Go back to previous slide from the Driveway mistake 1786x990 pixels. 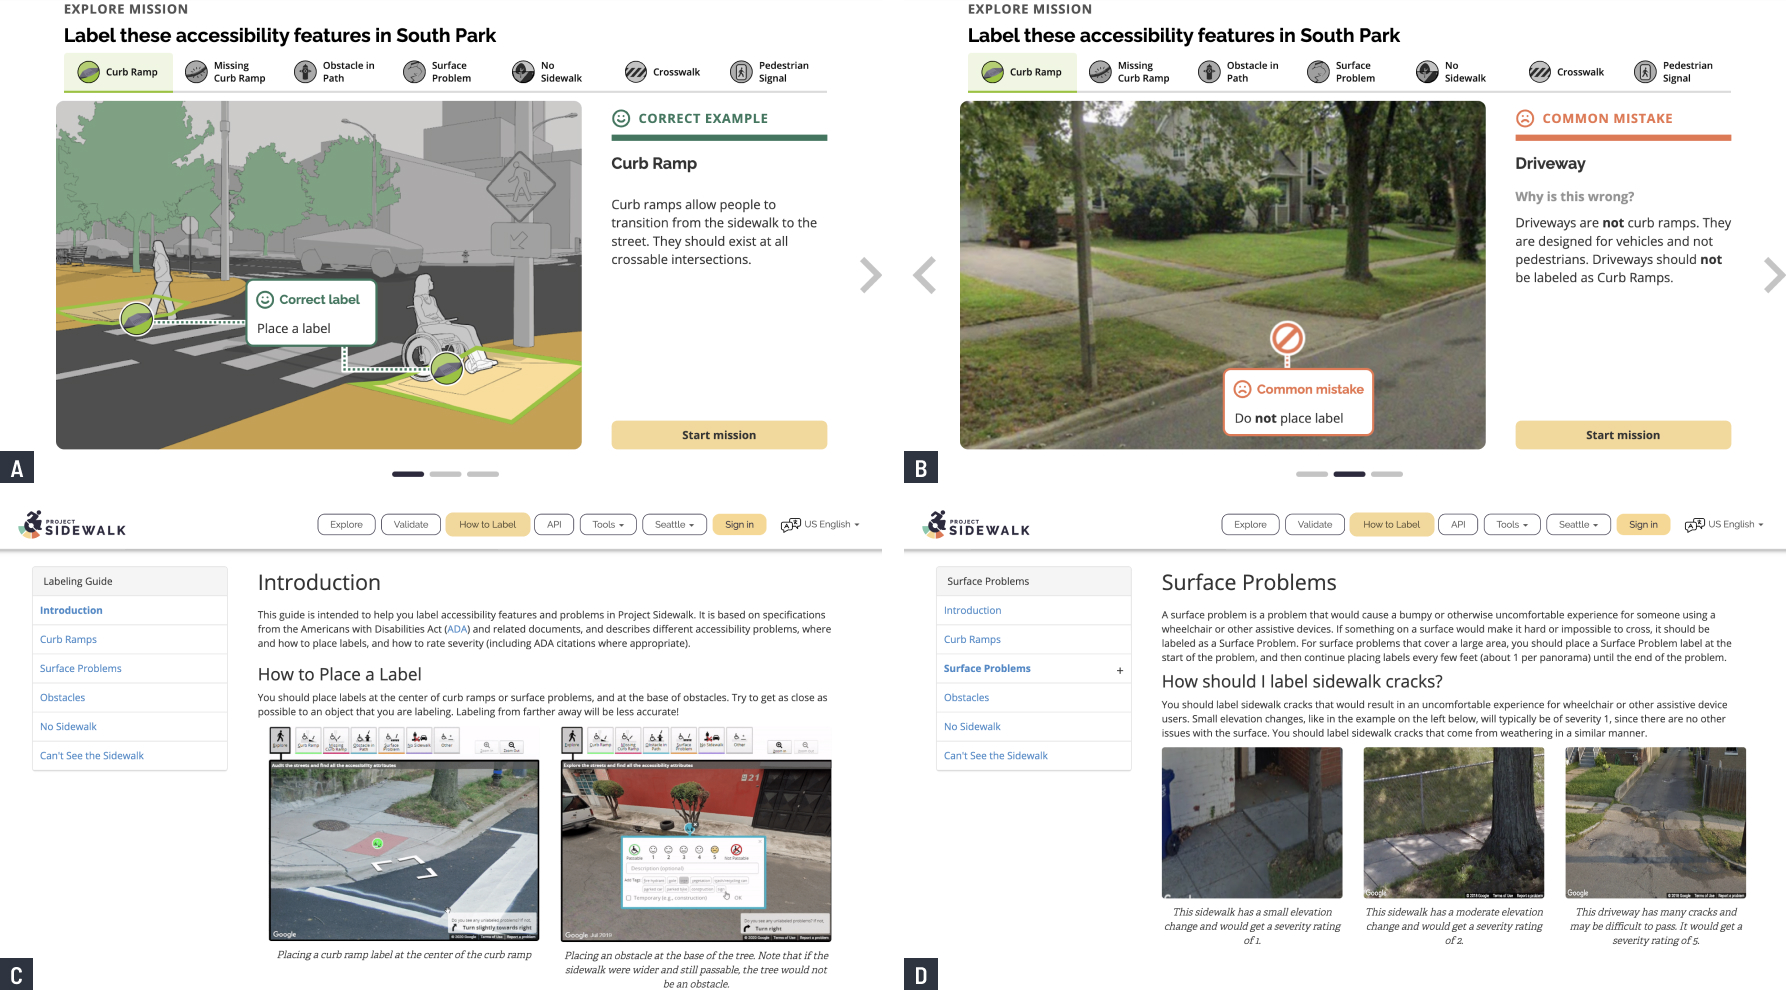pyautogui.click(x=925, y=275)
